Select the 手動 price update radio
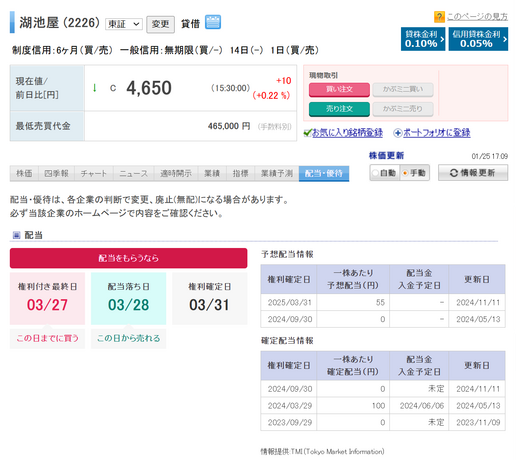Image resolution: width=516 pixels, height=460 pixels. [405, 173]
